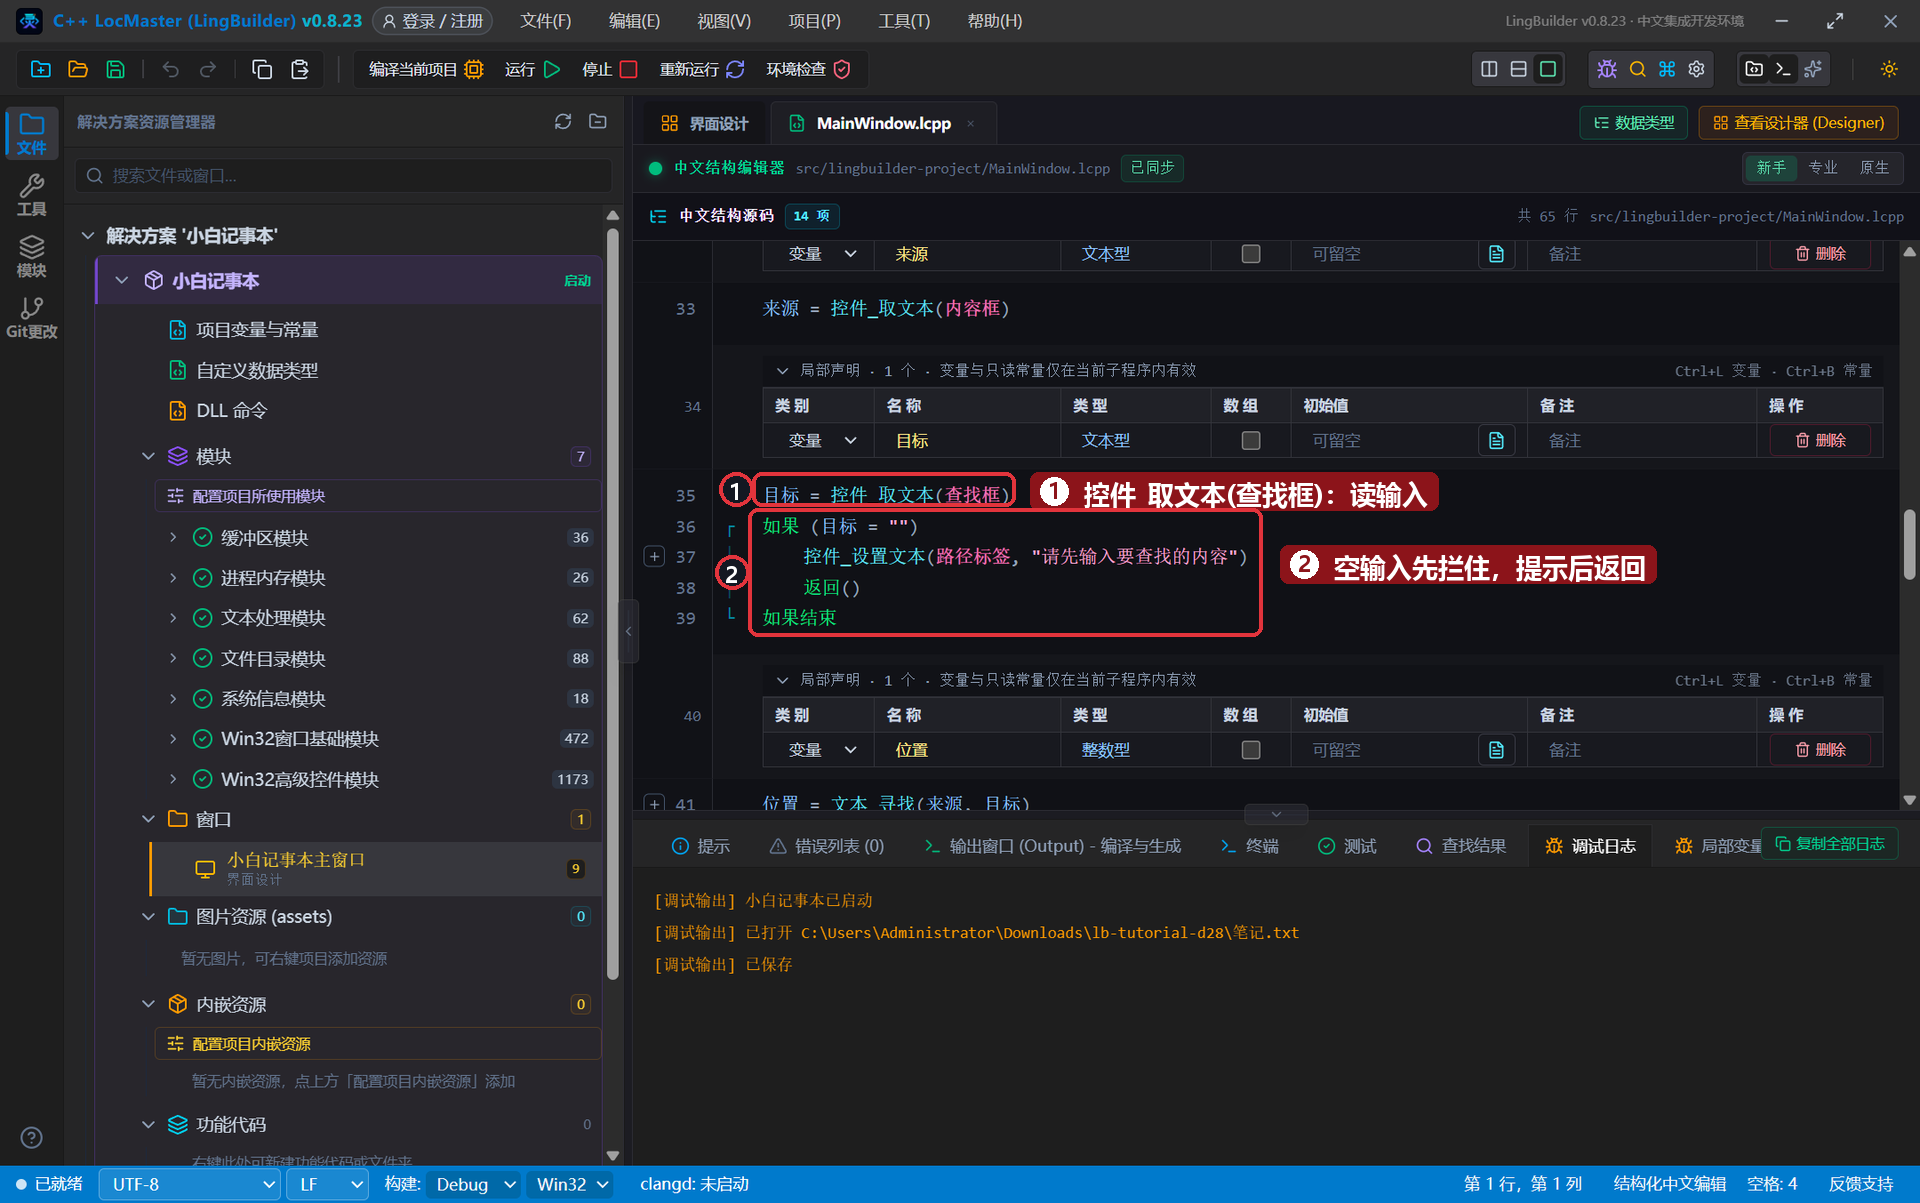Switch to the 查找结果 tab
This screenshot has width=1920, height=1203.
click(1461, 846)
